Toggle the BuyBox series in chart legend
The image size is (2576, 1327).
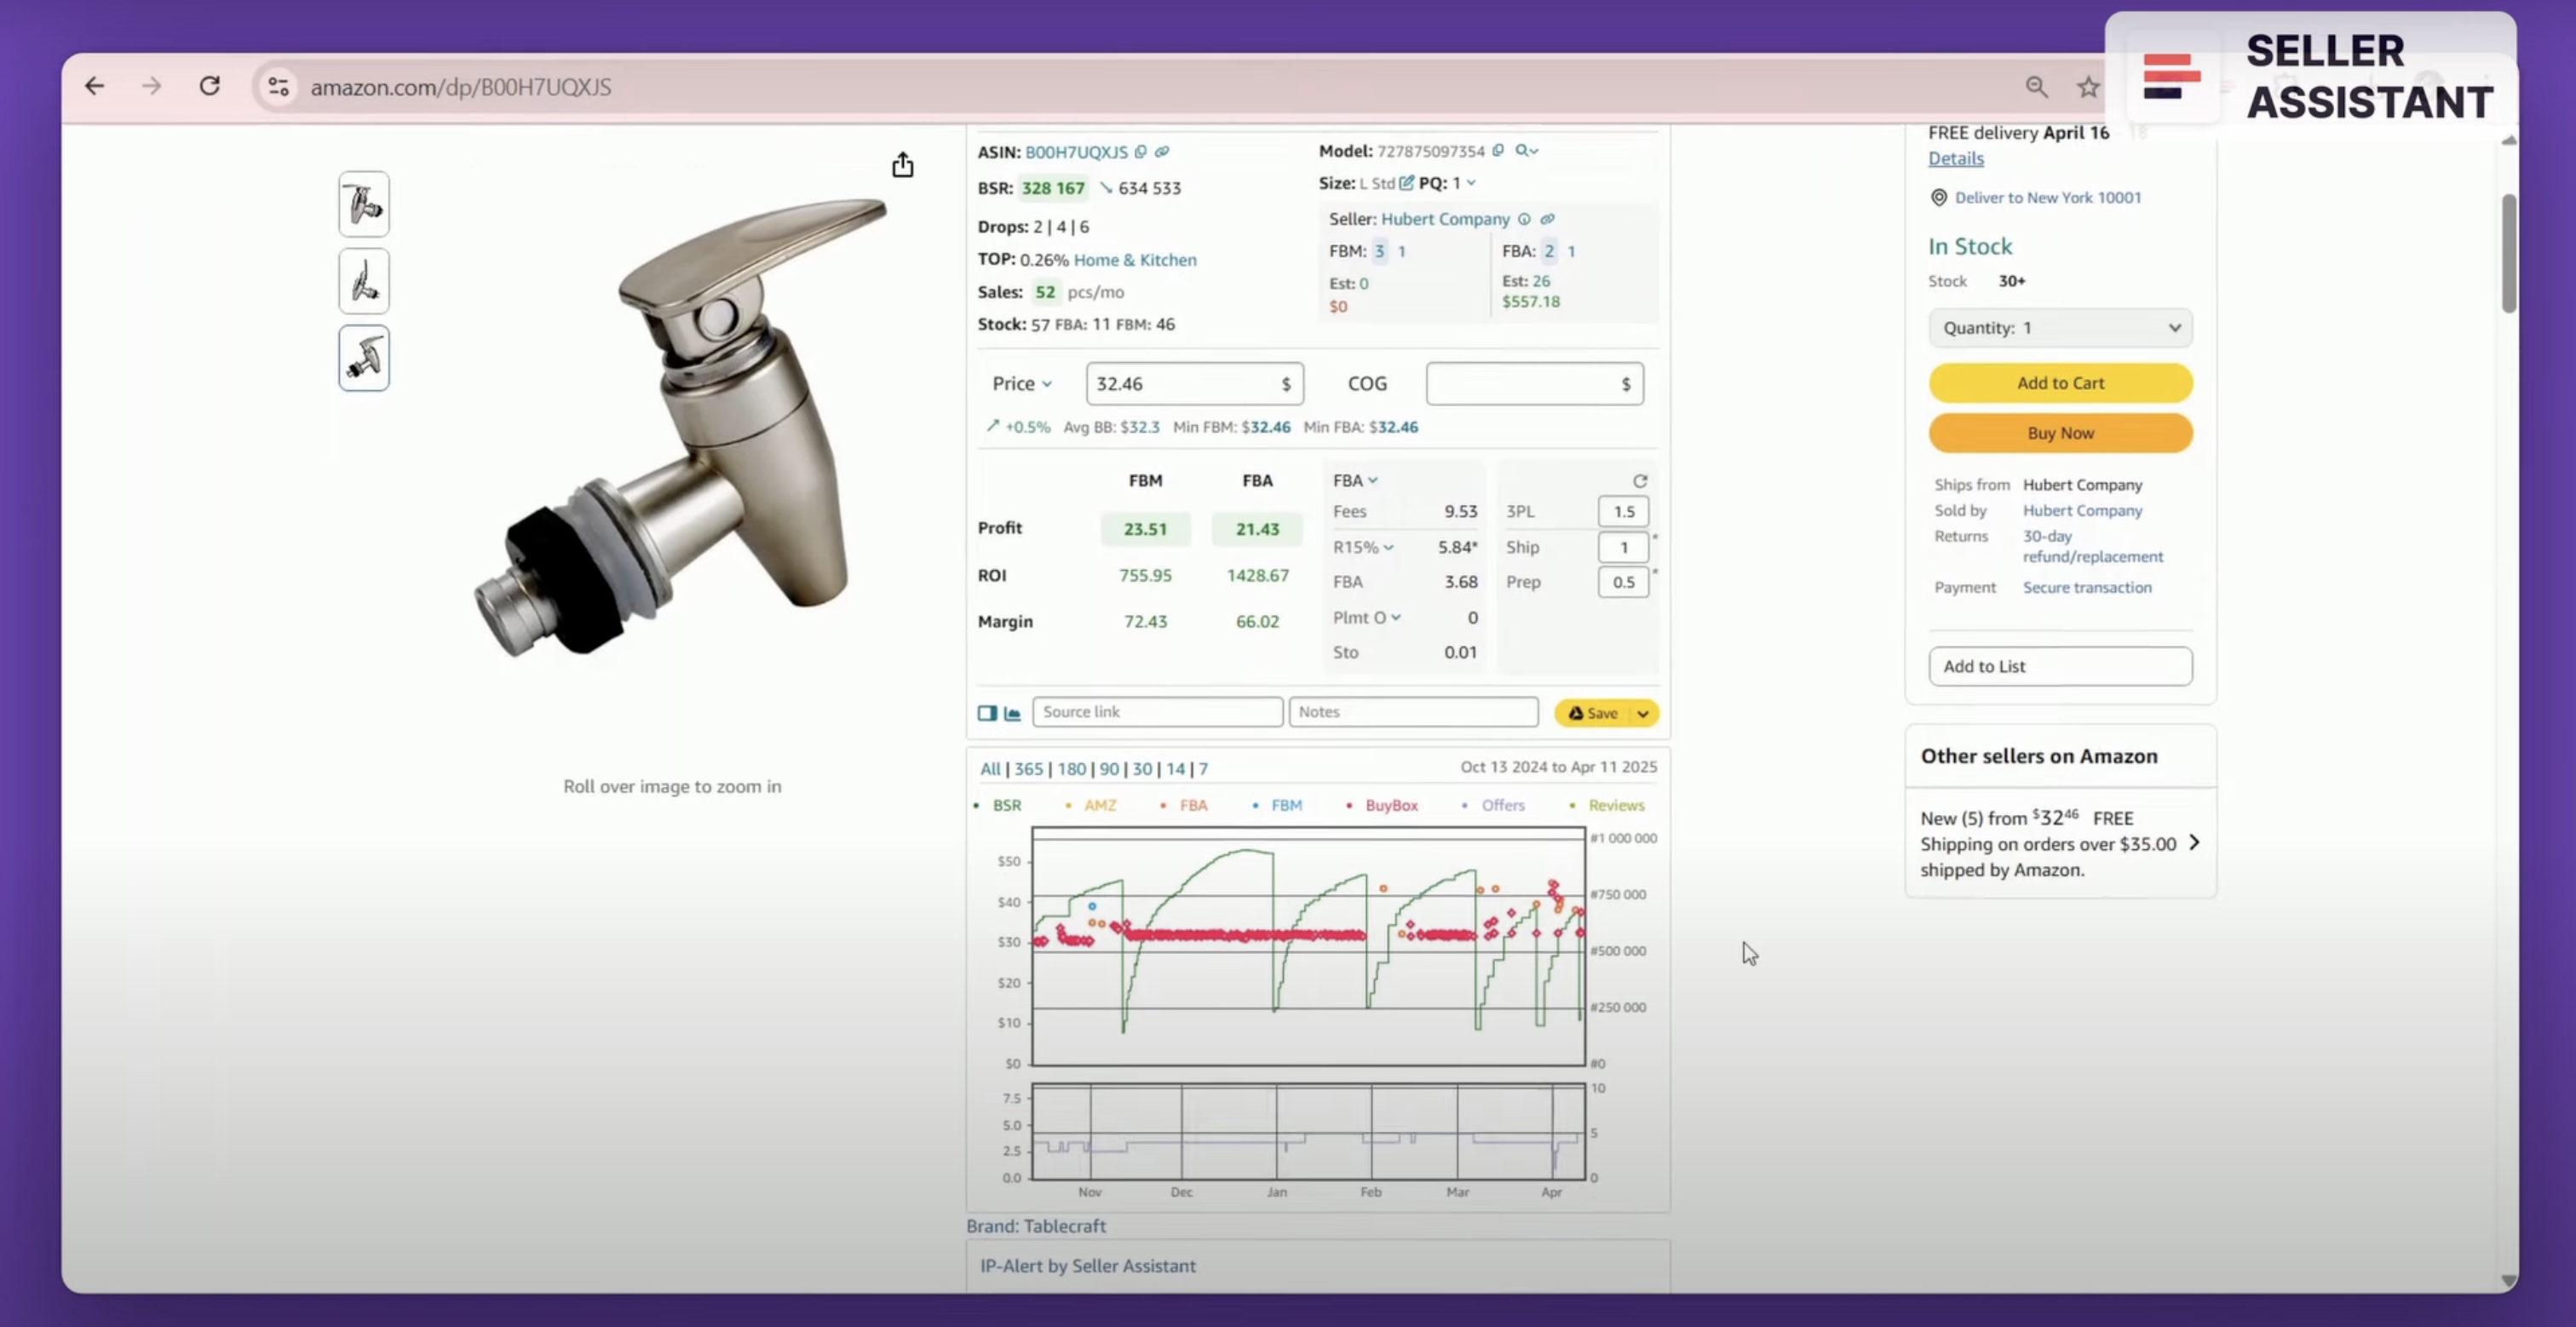[x=1390, y=805]
